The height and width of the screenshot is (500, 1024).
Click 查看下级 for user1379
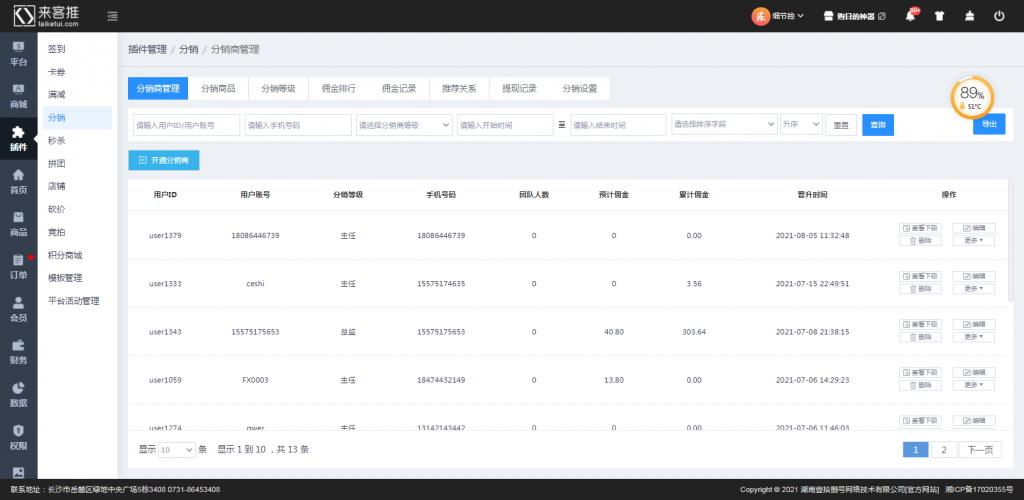[920, 228]
